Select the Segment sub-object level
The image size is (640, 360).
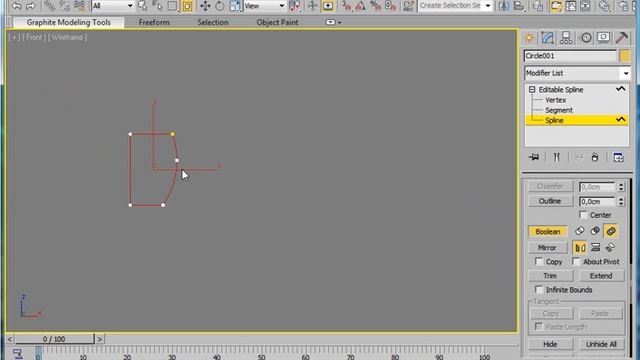[559, 110]
